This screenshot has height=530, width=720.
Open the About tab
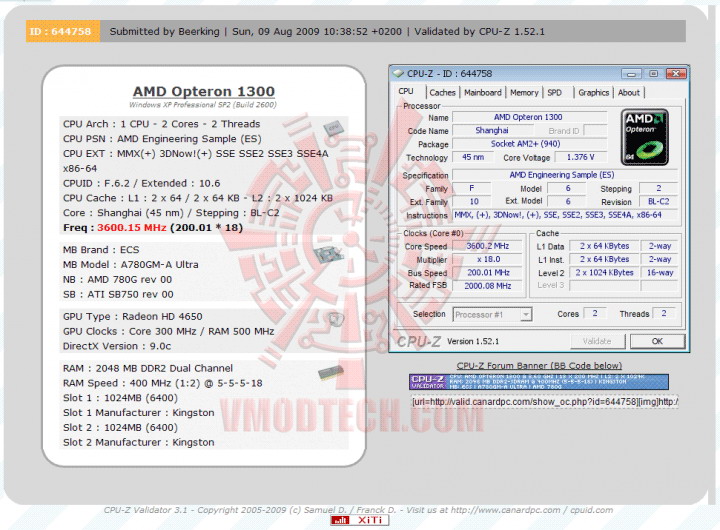629,93
